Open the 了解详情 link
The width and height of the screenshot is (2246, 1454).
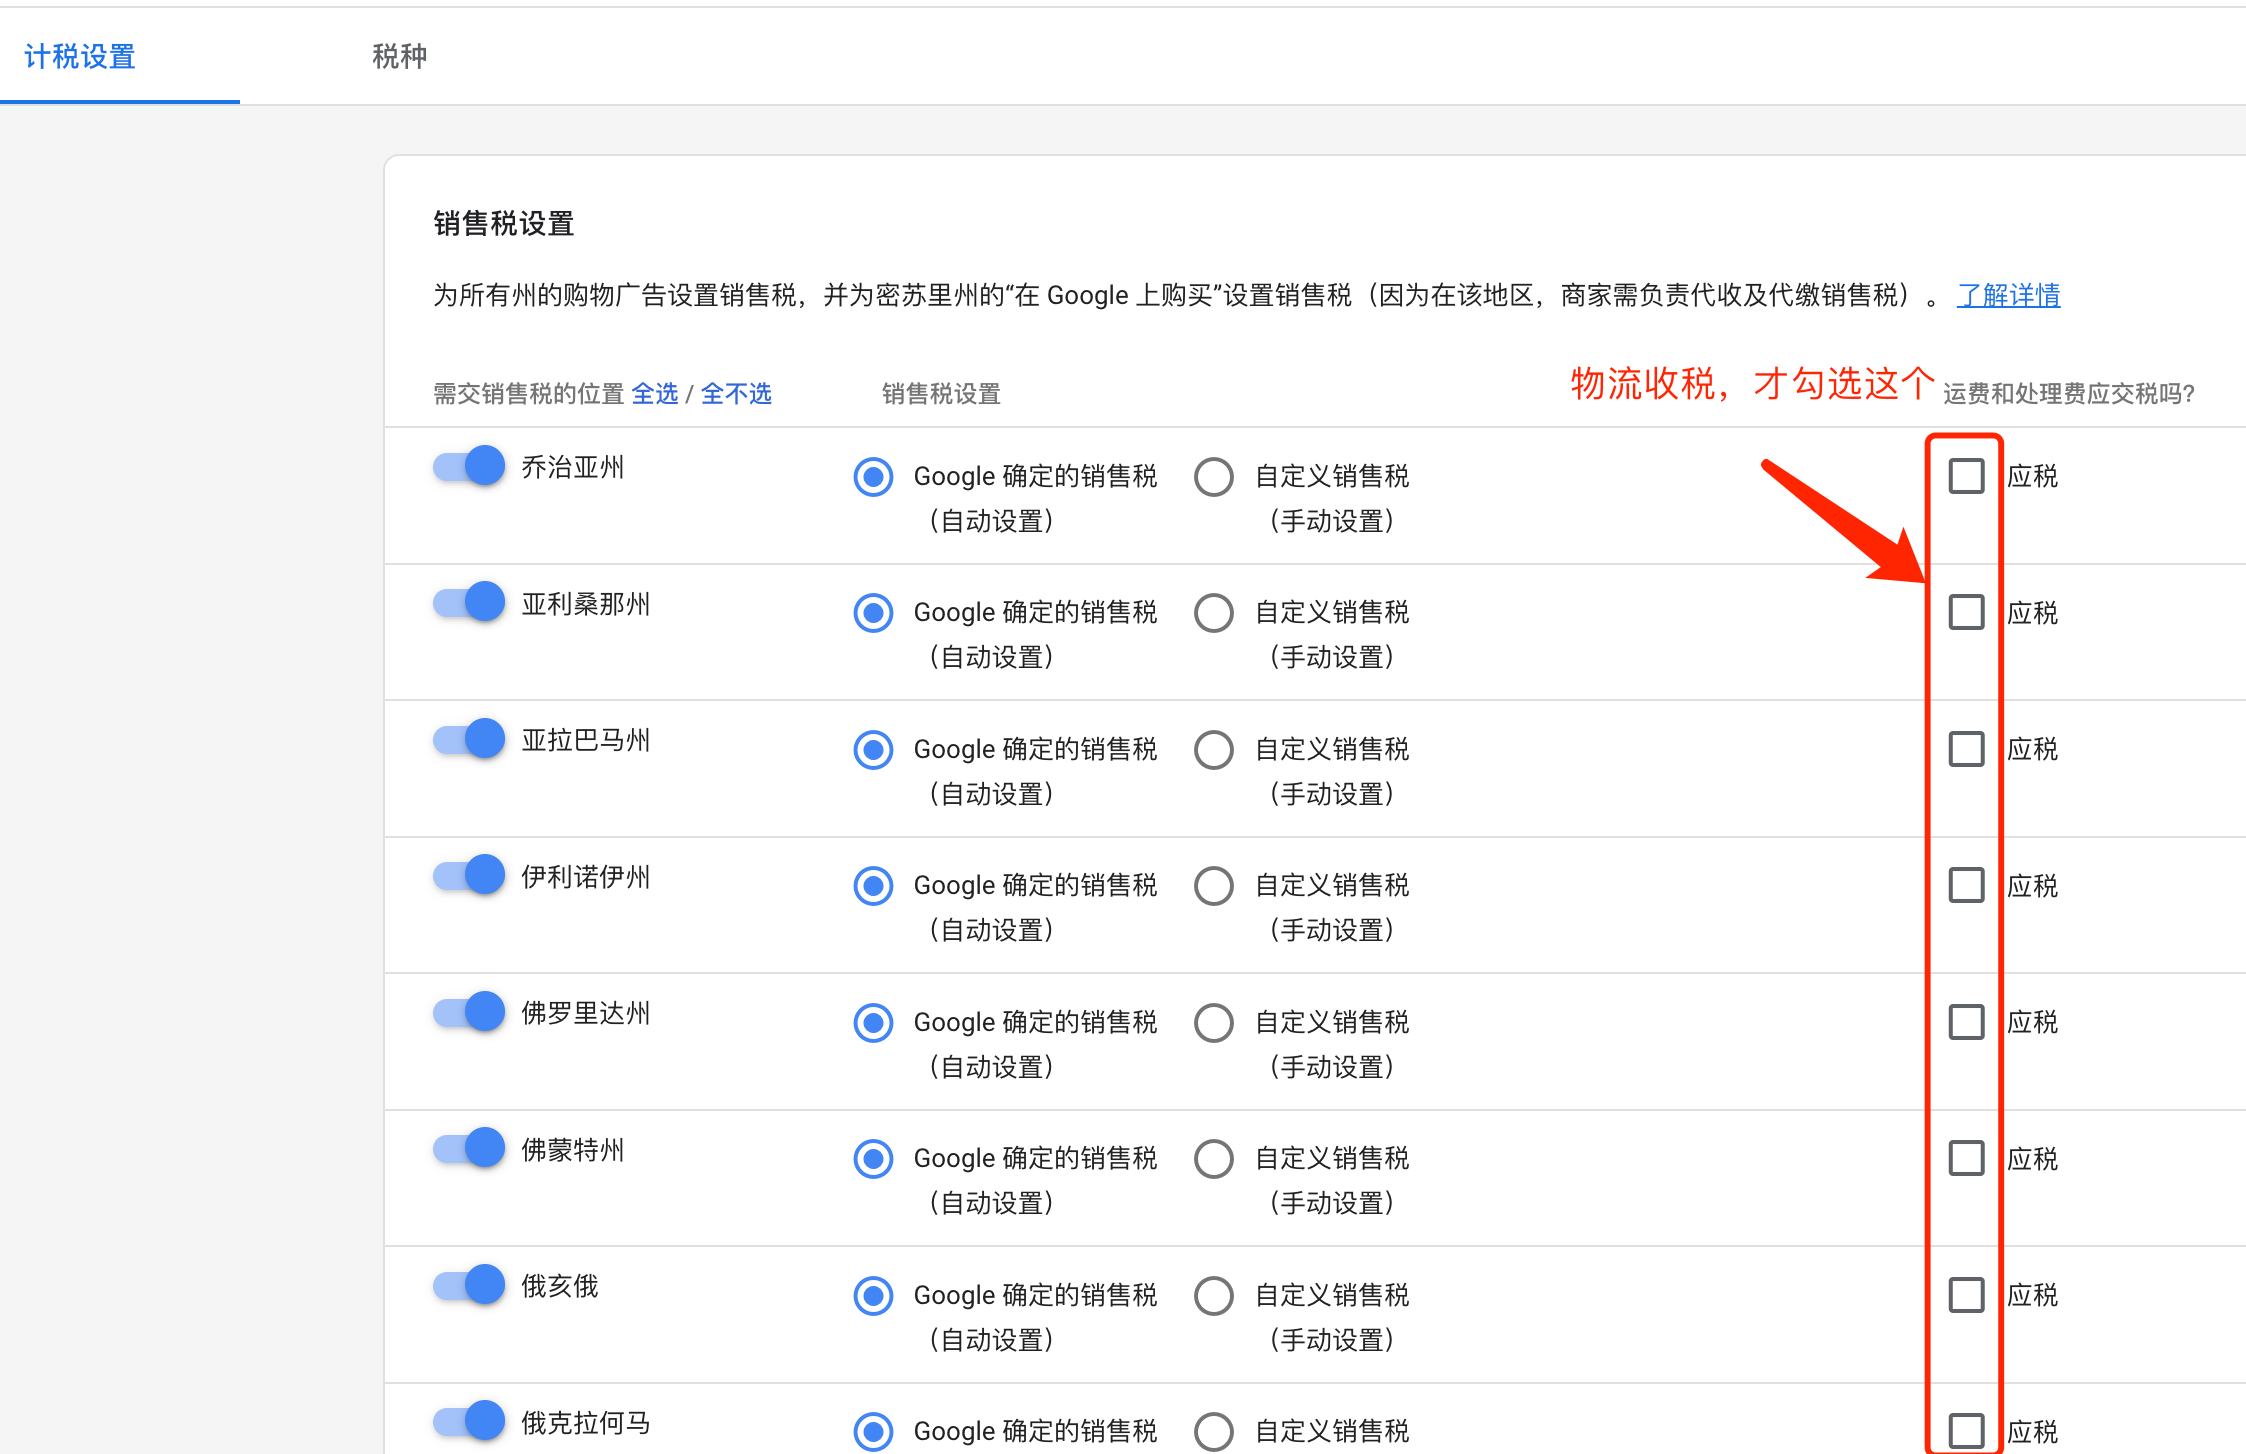(2007, 295)
